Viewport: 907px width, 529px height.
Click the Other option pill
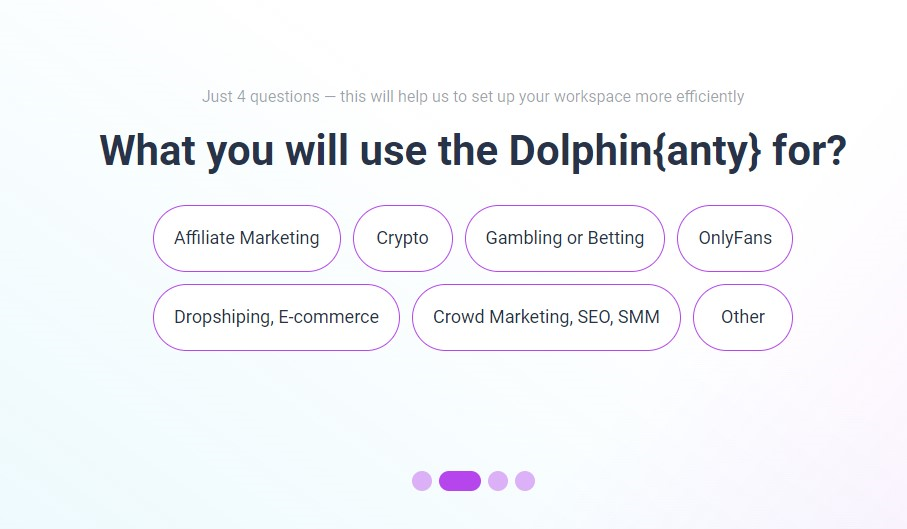click(x=742, y=317)
